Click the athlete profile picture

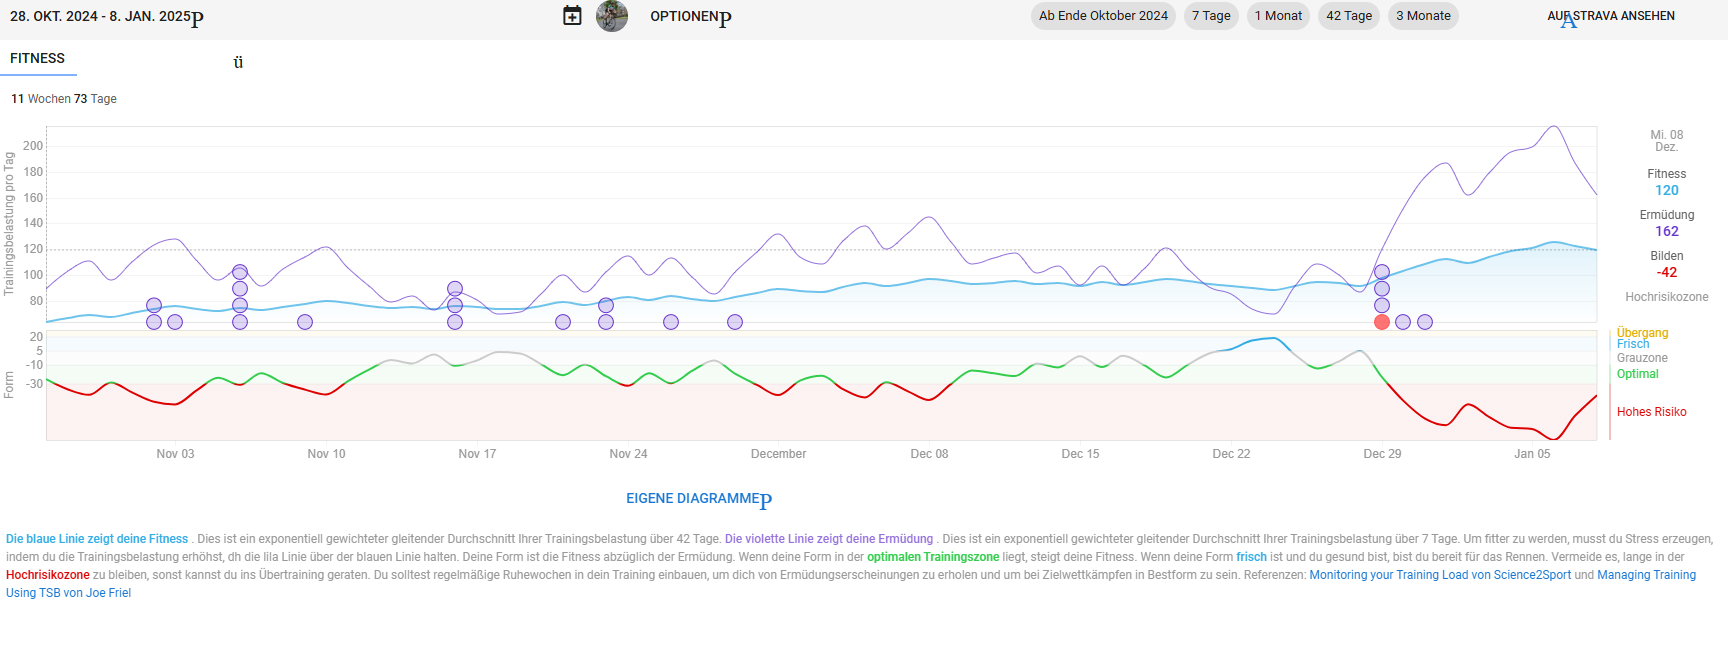point(612,16)
